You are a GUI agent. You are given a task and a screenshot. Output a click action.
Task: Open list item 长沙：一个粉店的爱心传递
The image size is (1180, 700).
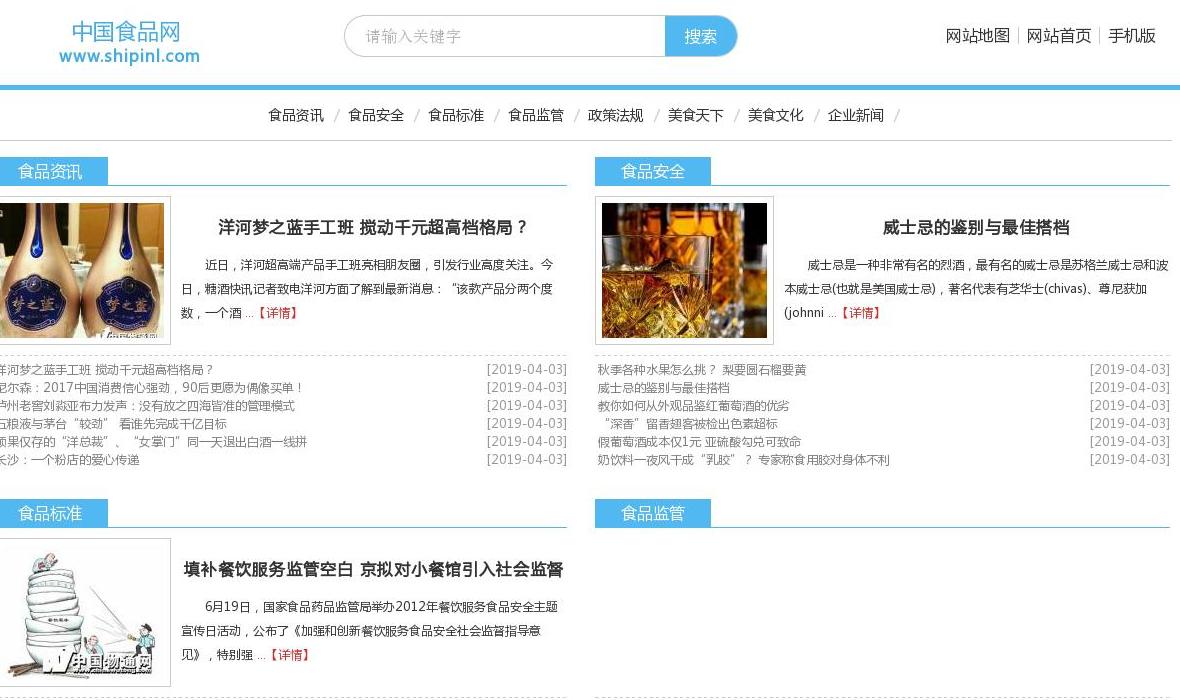click(x=69, y=460)
